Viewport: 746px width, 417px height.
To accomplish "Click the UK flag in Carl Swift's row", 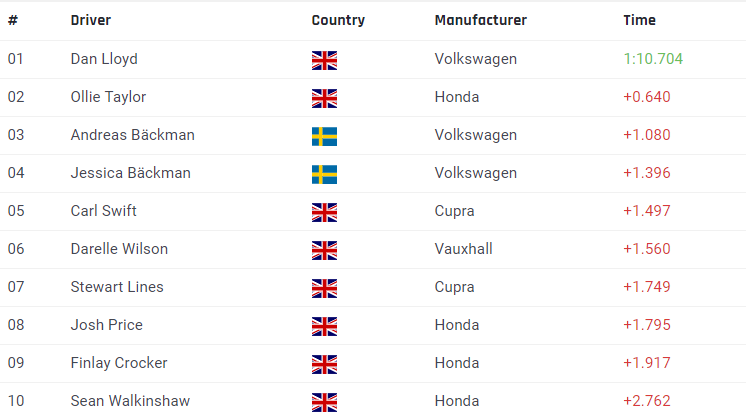I will [x=324, y=212].
